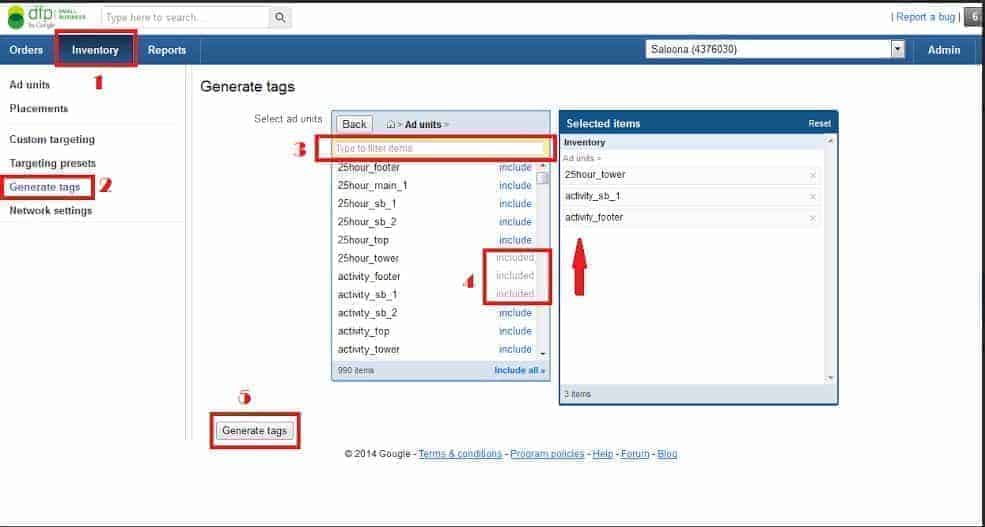This screenshot has height=527, width=985.
Task: Click the Back button
Action: [354, 124]
